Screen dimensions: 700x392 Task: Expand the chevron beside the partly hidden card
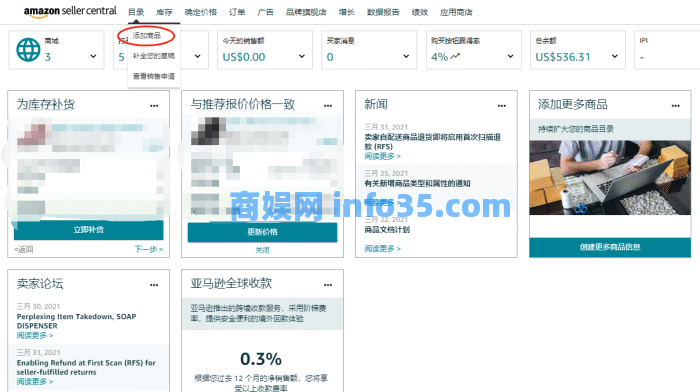pyautogui.click(x=197, y=56)
